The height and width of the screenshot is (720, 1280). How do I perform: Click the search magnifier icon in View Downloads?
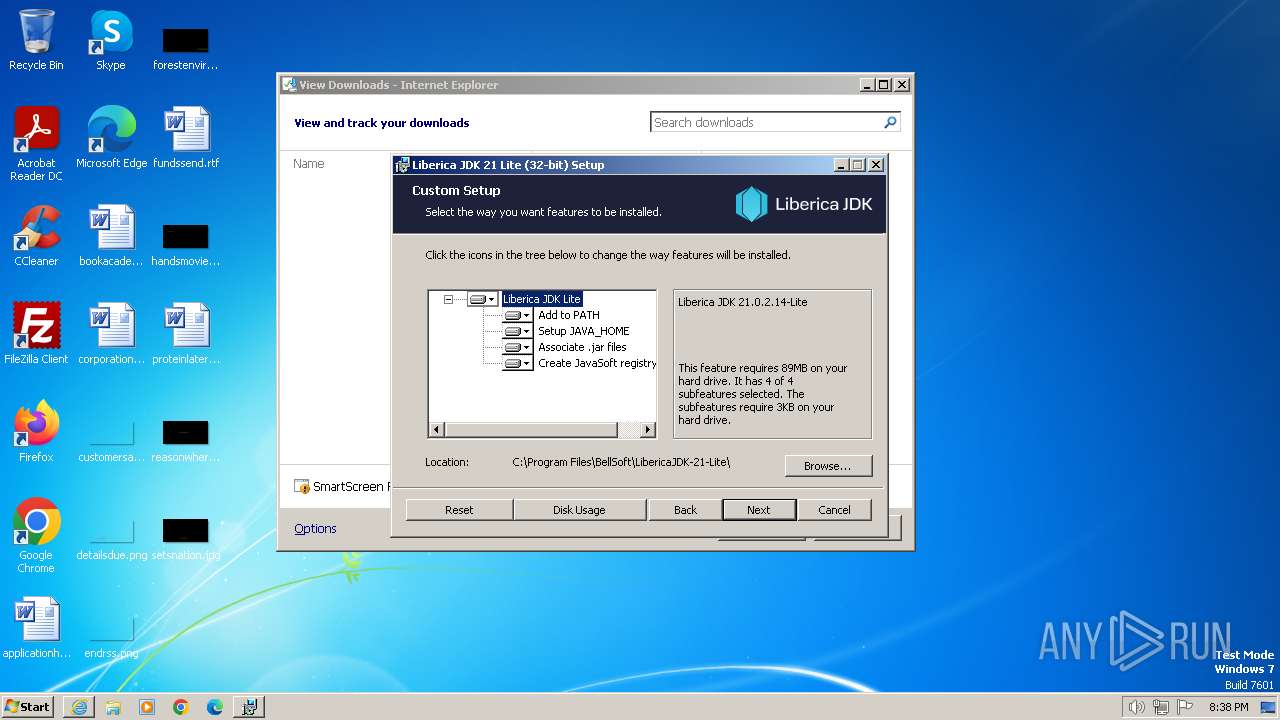890,122
